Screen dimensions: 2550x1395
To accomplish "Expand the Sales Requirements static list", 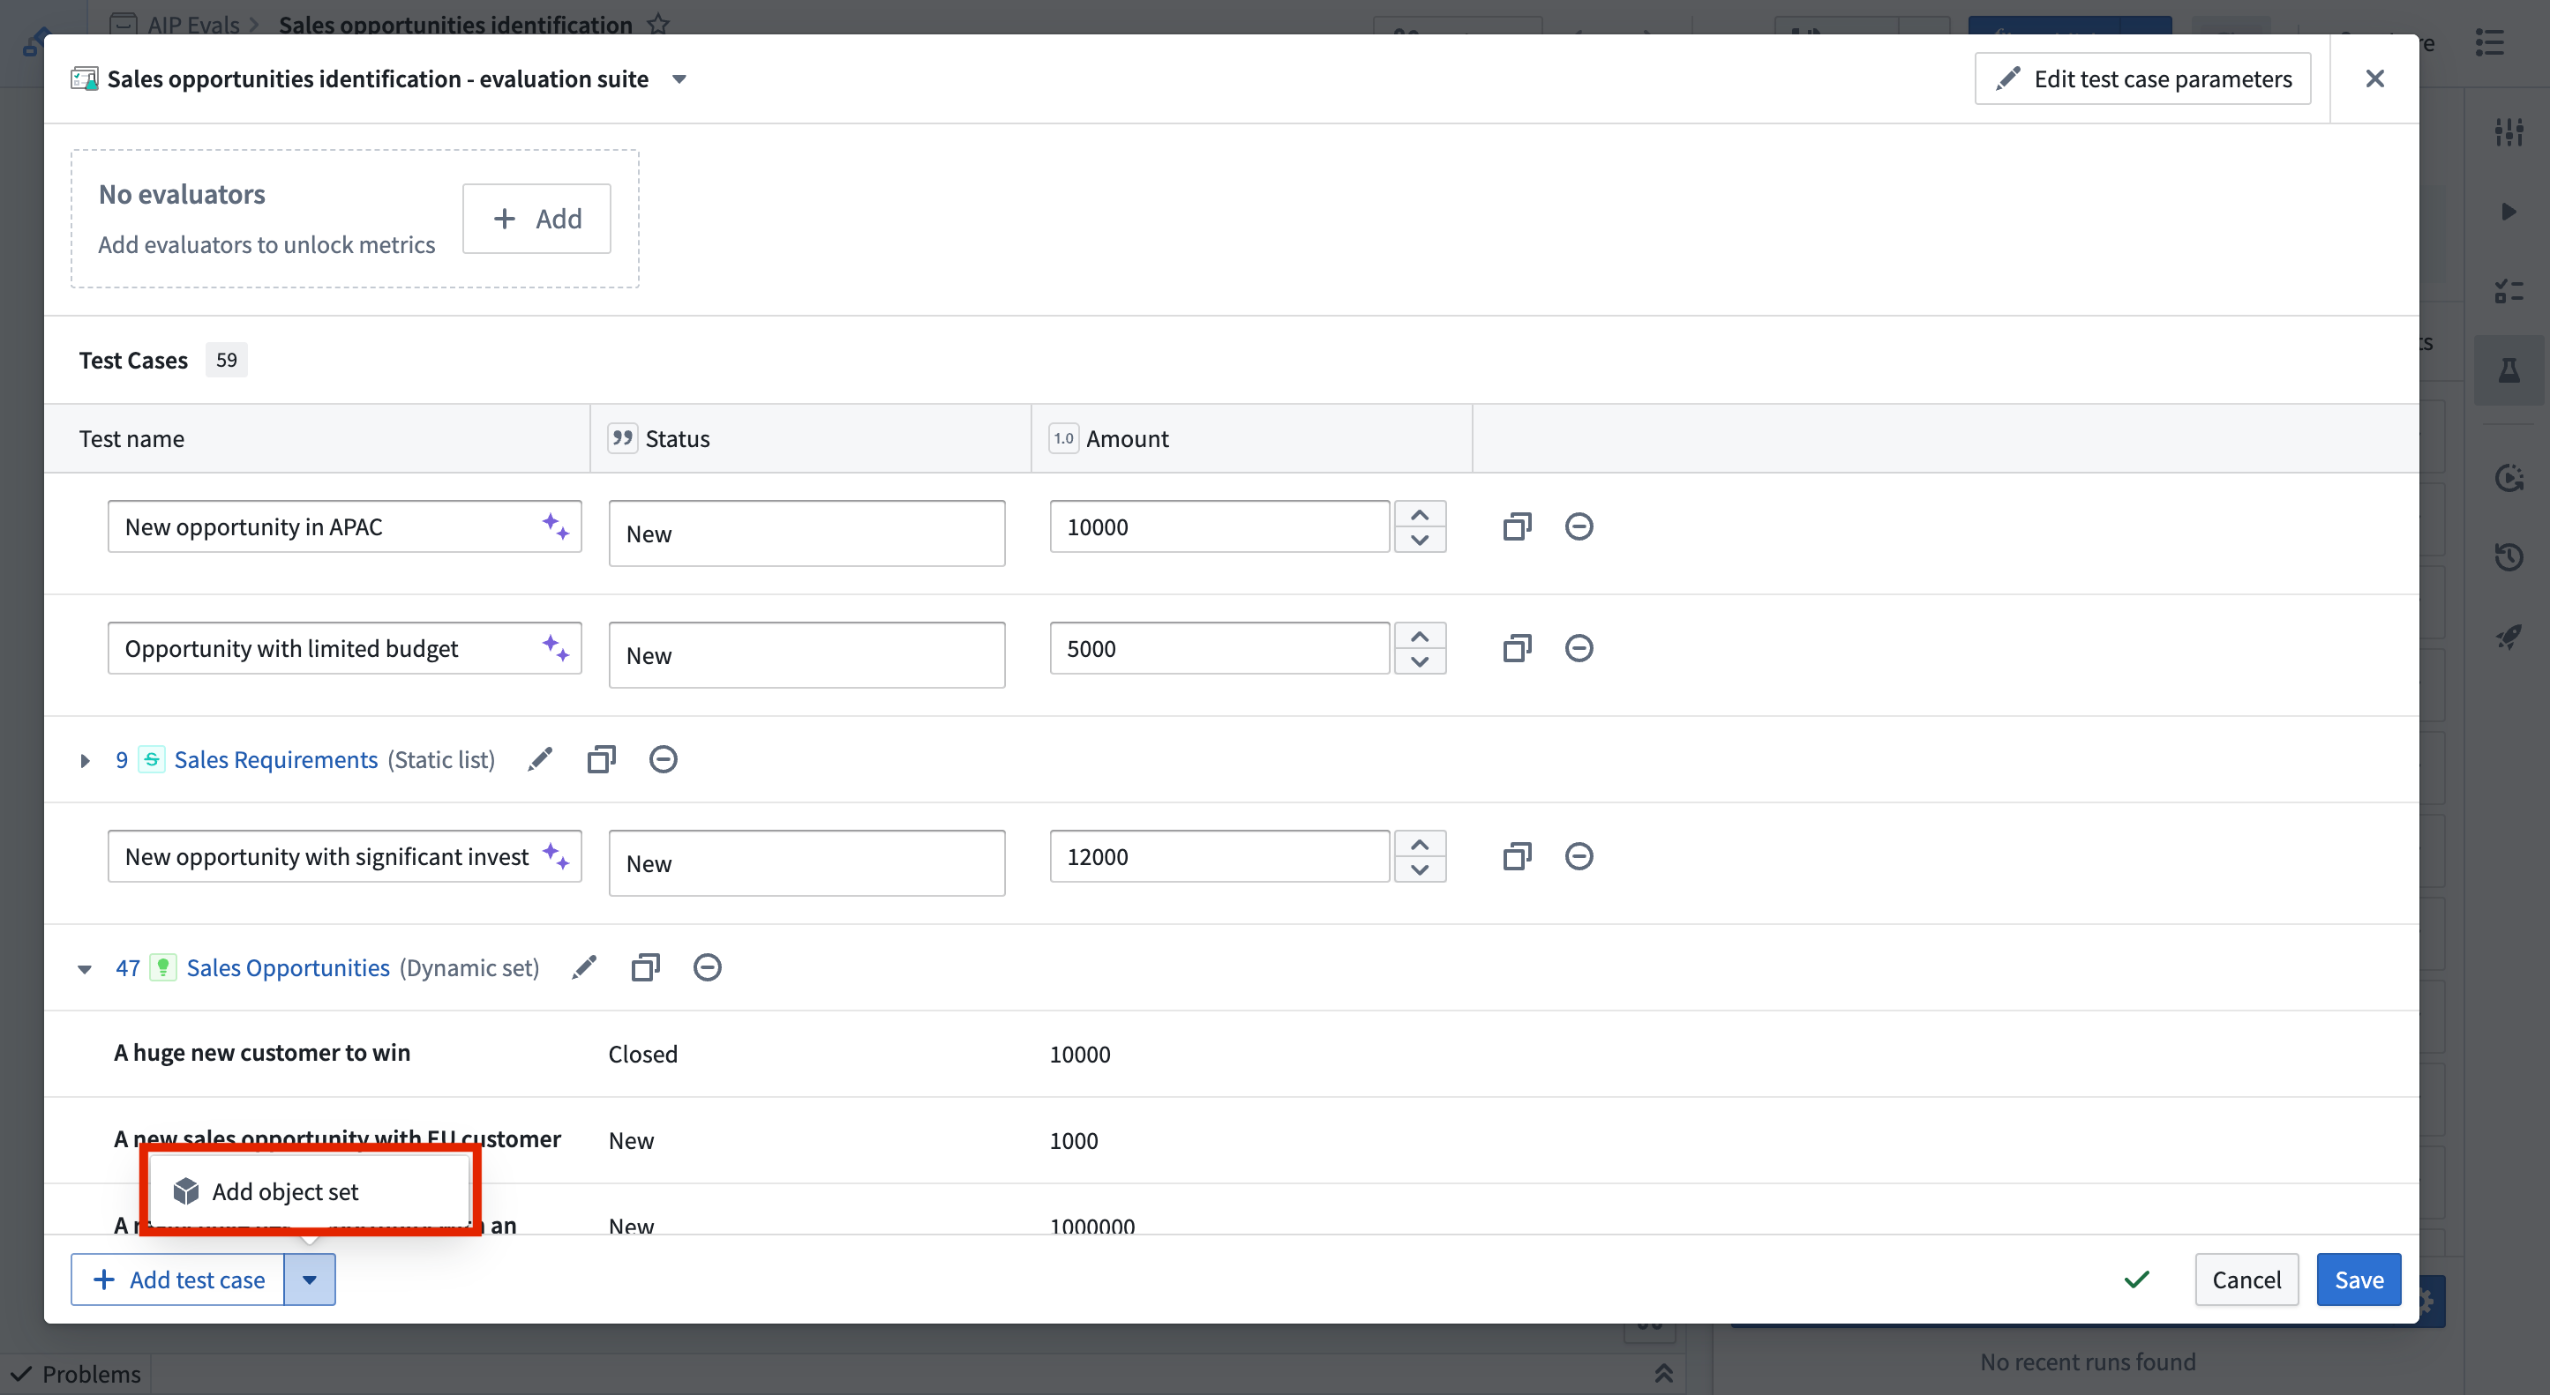I will (84, 760).
